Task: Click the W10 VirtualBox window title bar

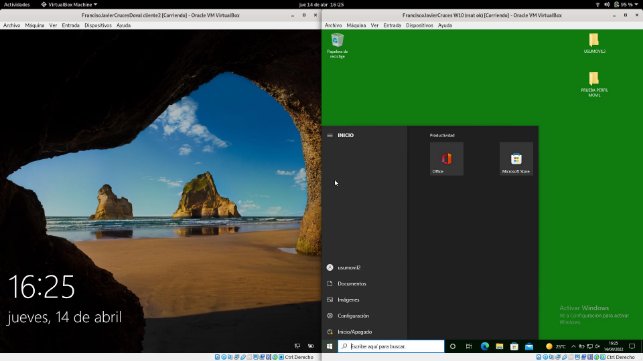Action: [x=482, y=15]
